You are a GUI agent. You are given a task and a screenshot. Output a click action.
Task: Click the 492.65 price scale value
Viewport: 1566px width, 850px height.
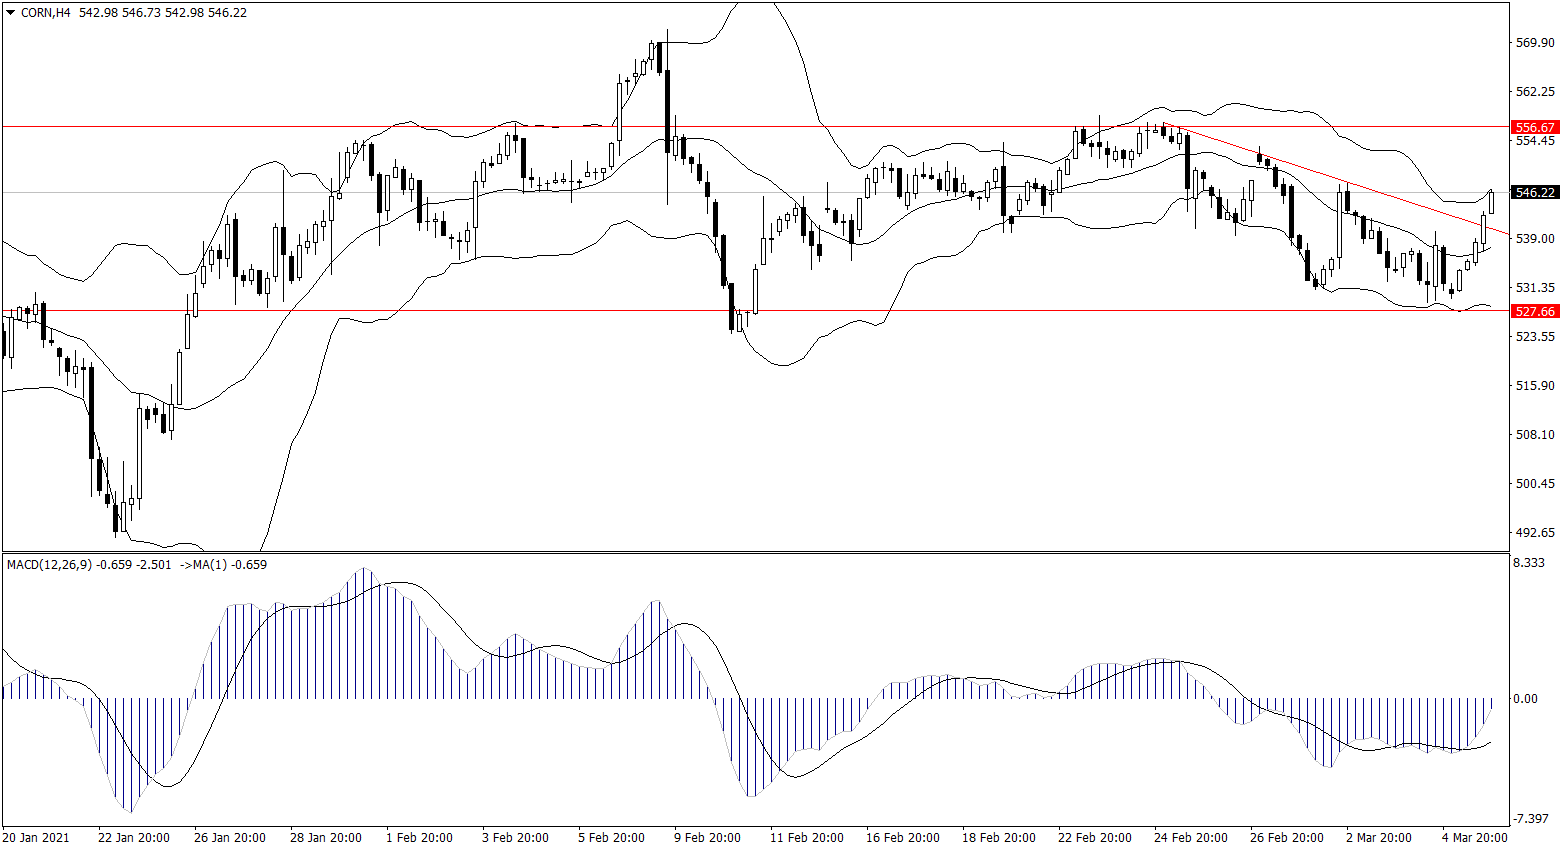(1535, 533)
